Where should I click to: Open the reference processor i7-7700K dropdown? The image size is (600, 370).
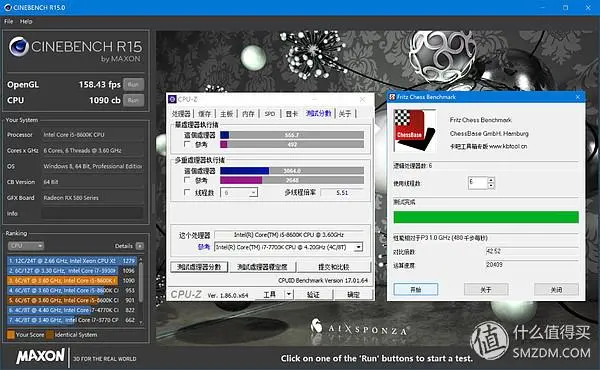[x=358, y=247]
